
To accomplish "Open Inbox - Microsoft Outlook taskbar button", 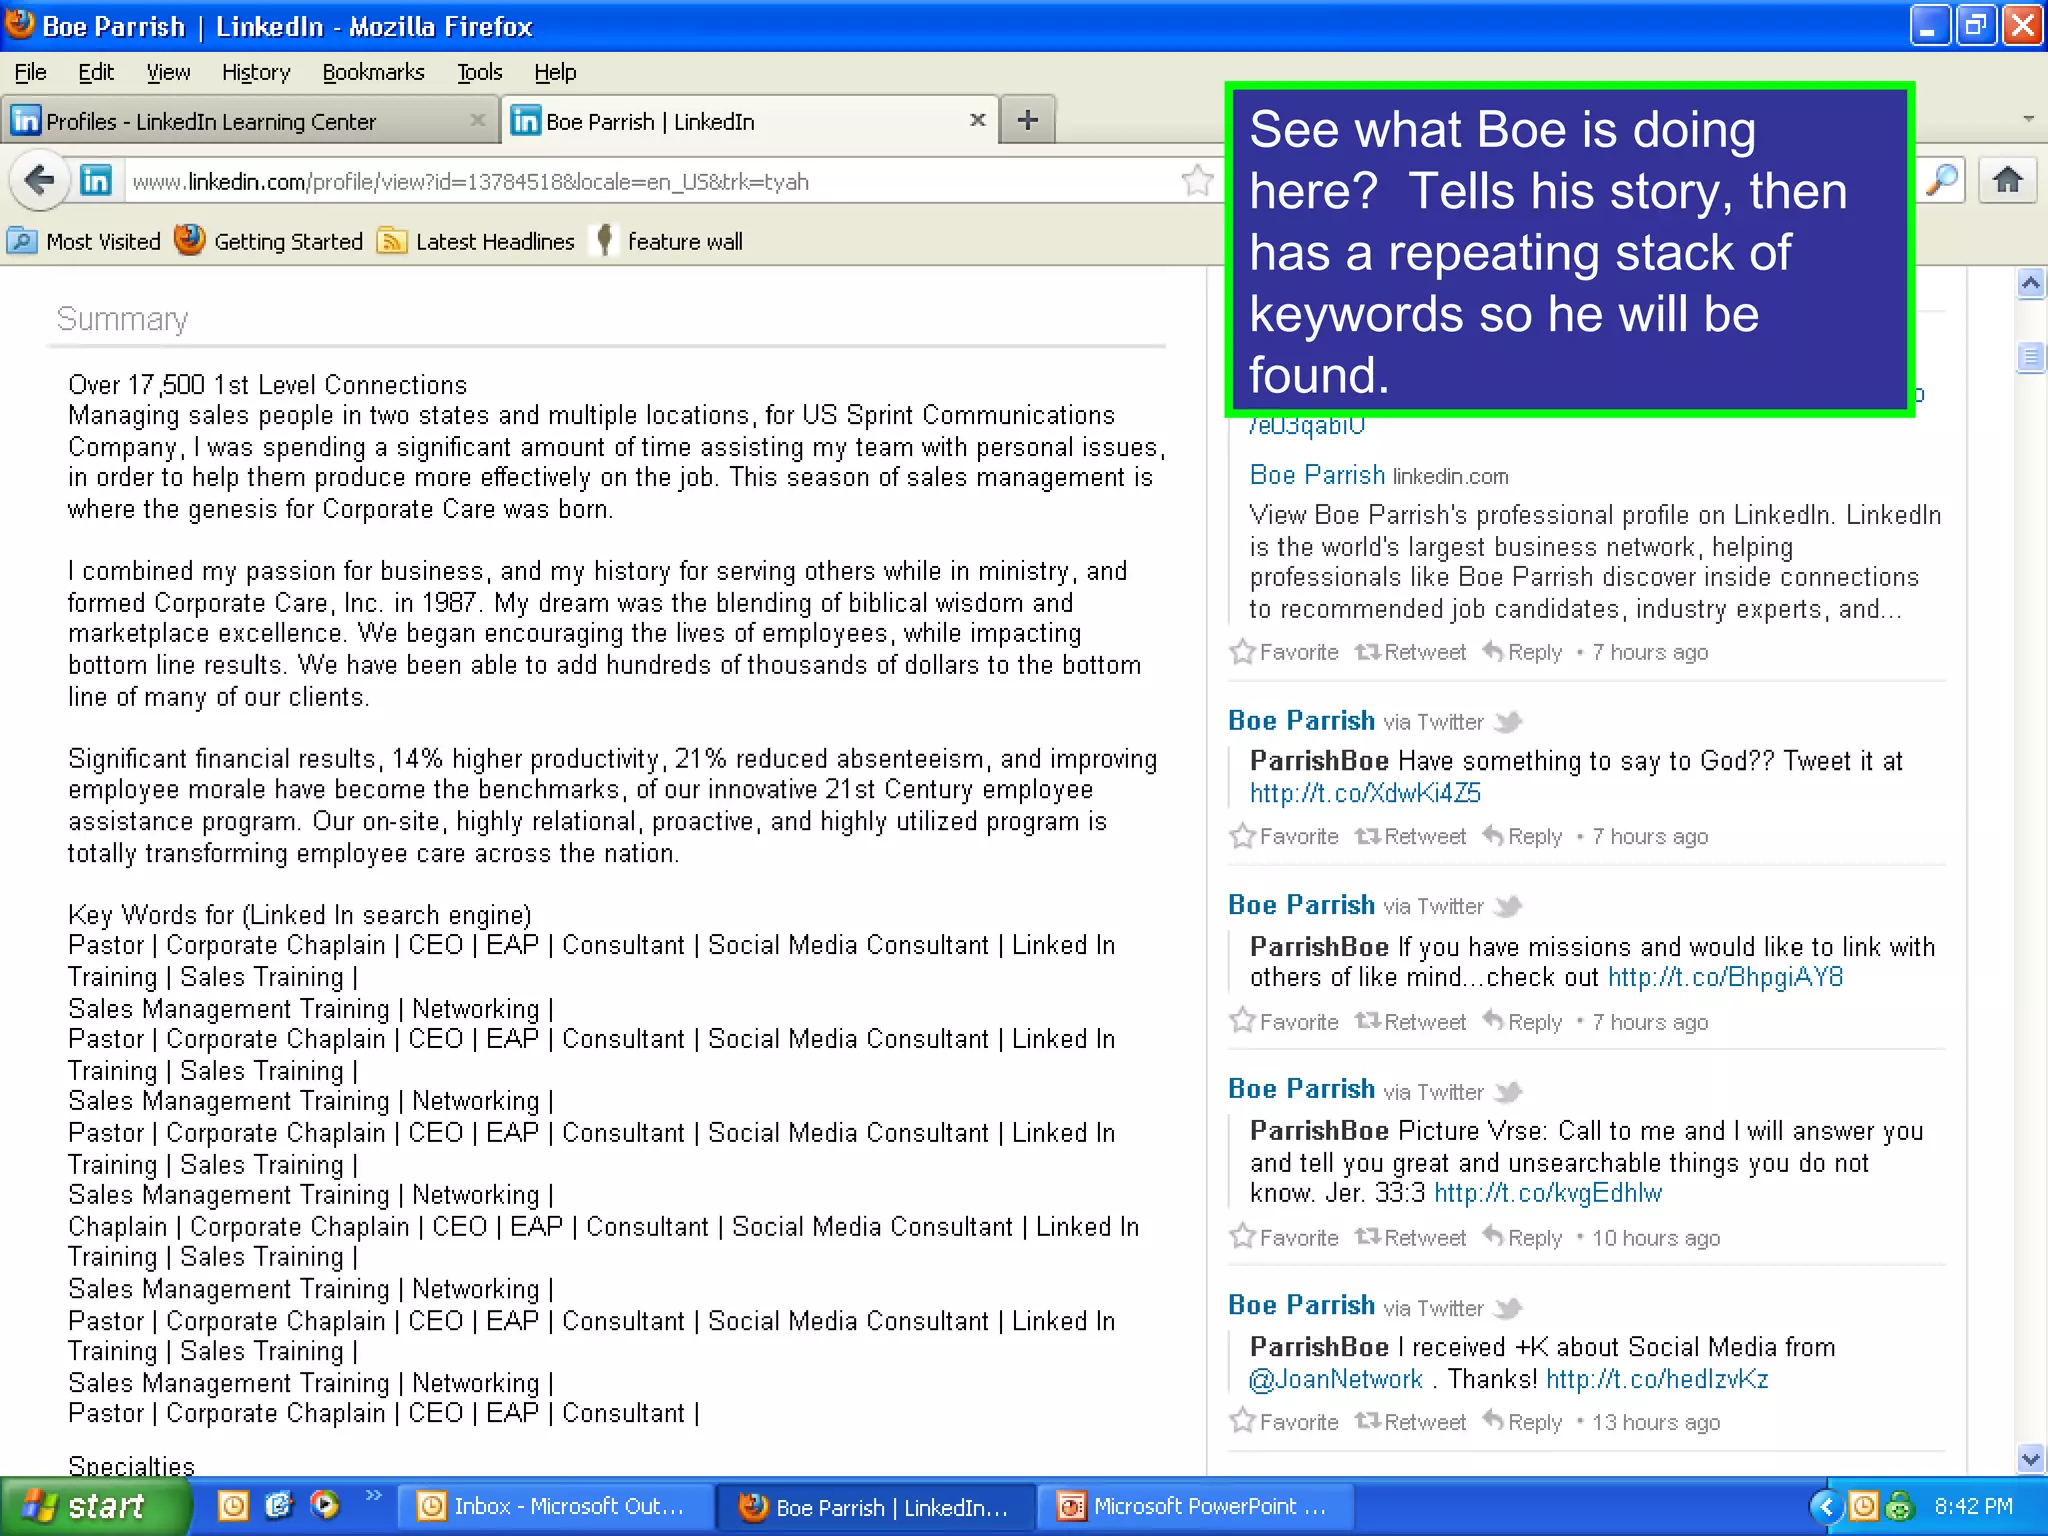I will [556, 1506].
